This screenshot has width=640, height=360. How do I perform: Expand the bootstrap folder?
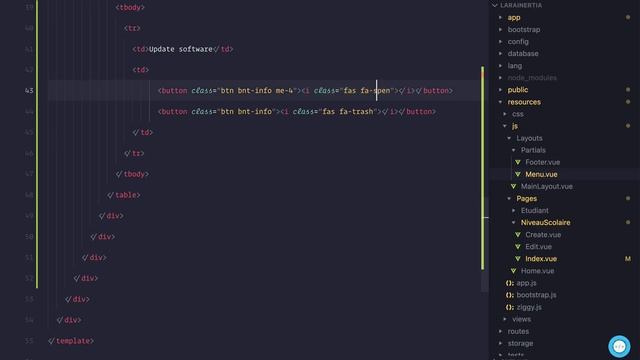500,29
